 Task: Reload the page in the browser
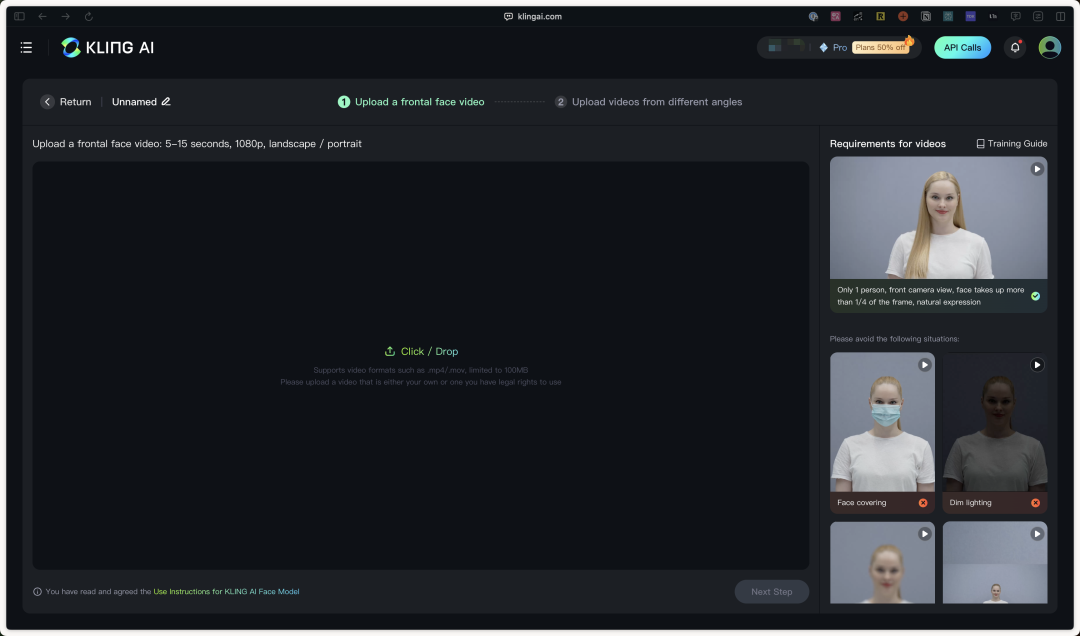[x=89, y=17]
